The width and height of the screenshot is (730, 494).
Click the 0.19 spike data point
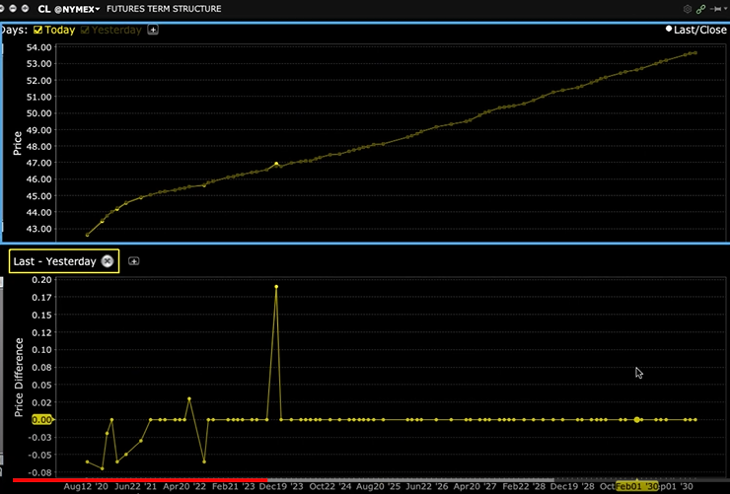(x=276, y=287)
